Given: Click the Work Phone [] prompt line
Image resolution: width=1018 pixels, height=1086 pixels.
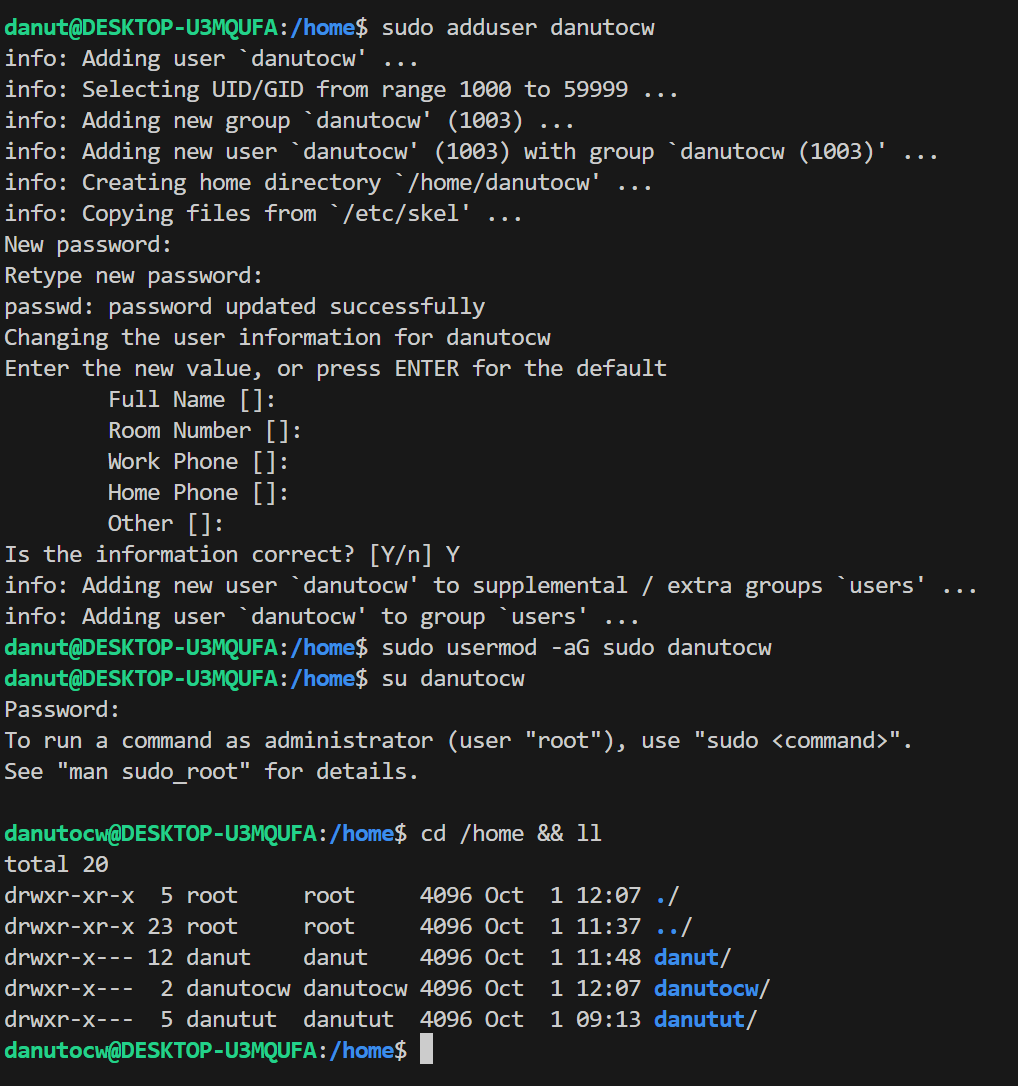Looking at the screenshot, I should coord(198,461).
